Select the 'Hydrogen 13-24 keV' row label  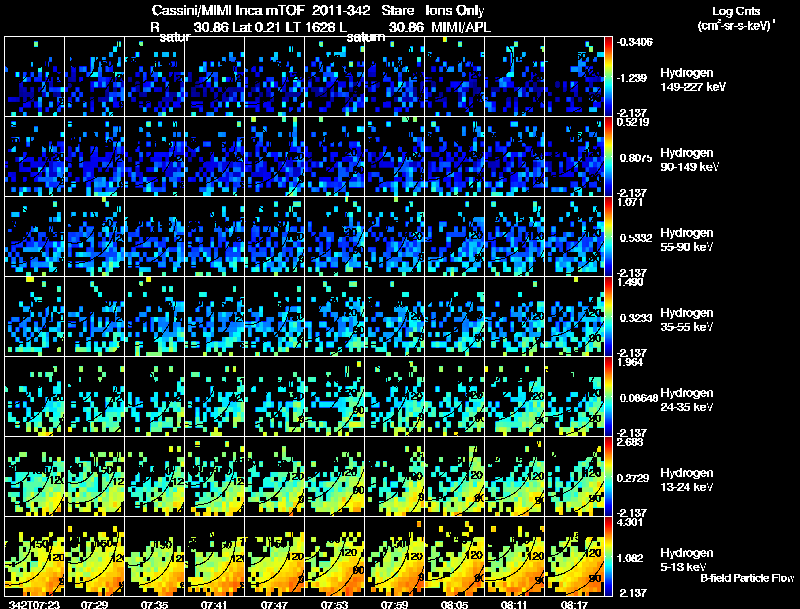coord(687,480)
